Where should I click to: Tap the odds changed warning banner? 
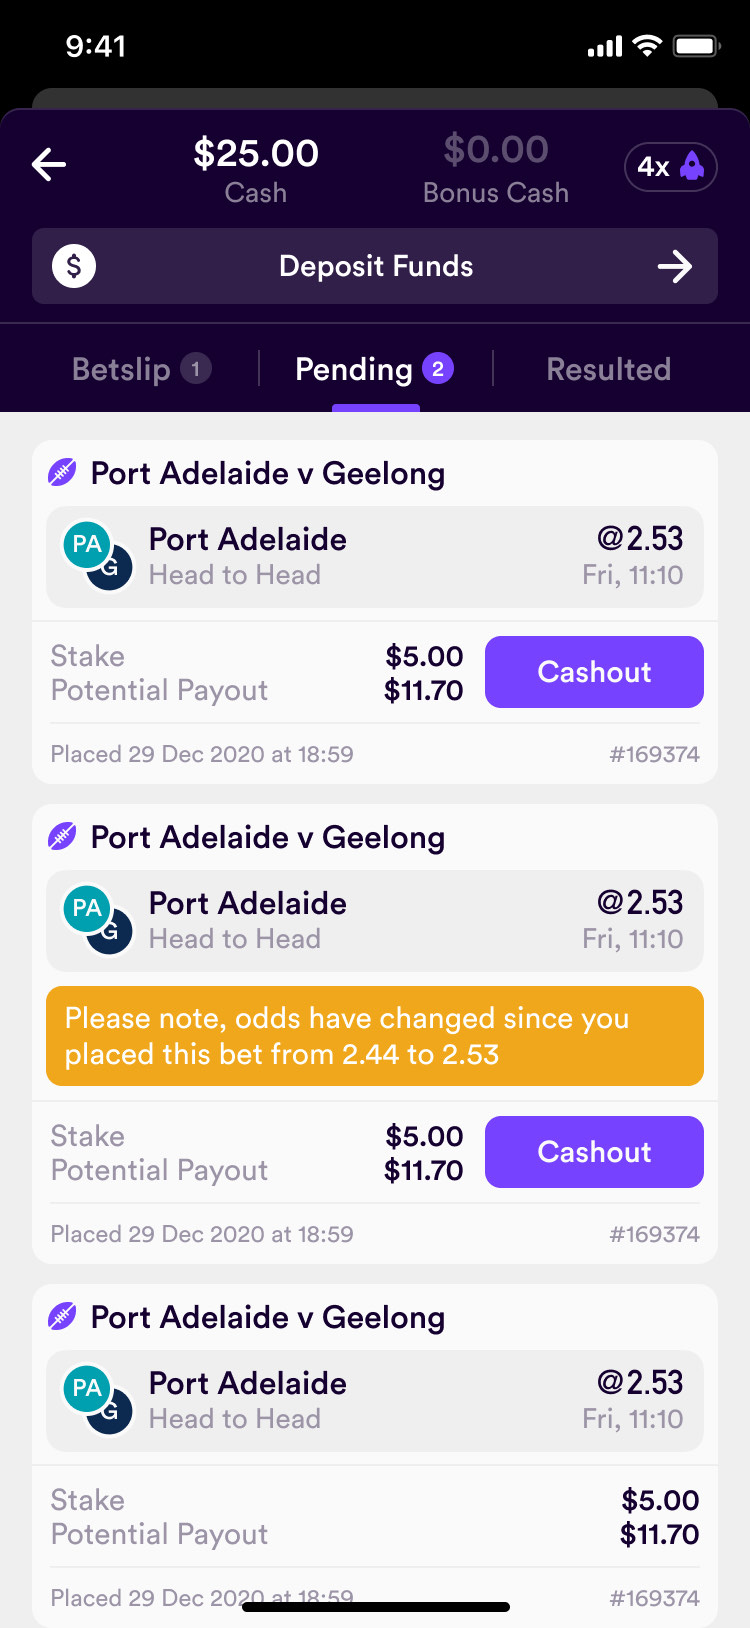click(x=375, y=1036)
